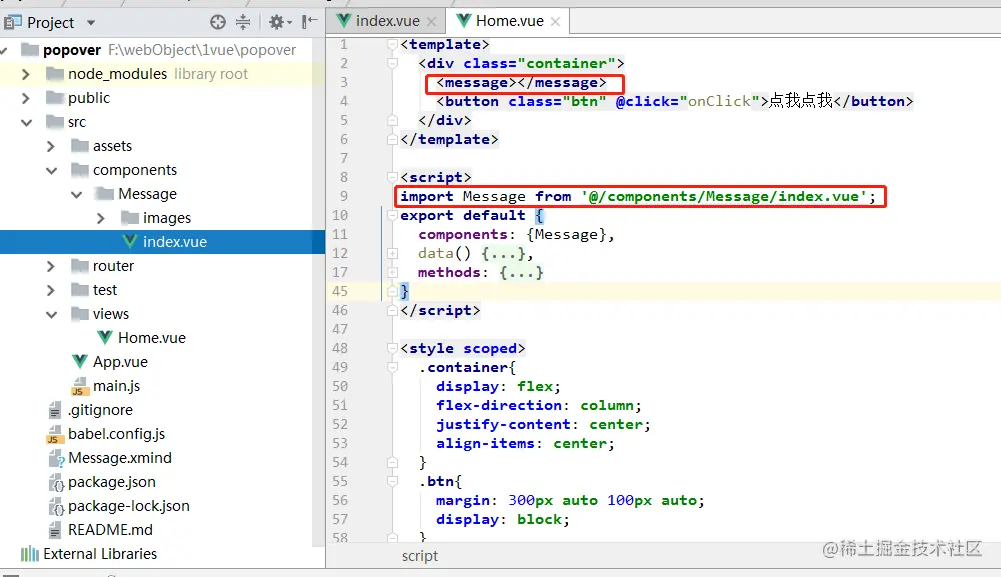This screenshot has height=577, width=1001.
Task: Collapse the src folder
Action: [x=26, y=122]
